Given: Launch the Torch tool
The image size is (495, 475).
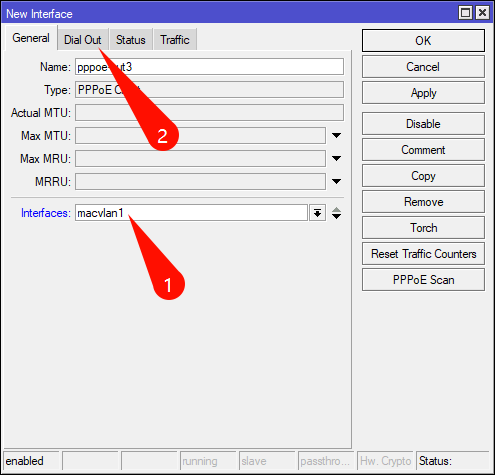Looking at the screenshot, I should 423,228.
